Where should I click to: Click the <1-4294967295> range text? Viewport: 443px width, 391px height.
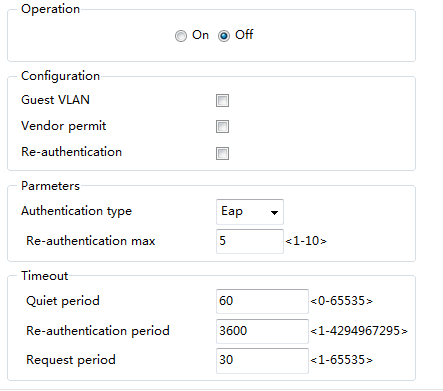coord(359,331)
